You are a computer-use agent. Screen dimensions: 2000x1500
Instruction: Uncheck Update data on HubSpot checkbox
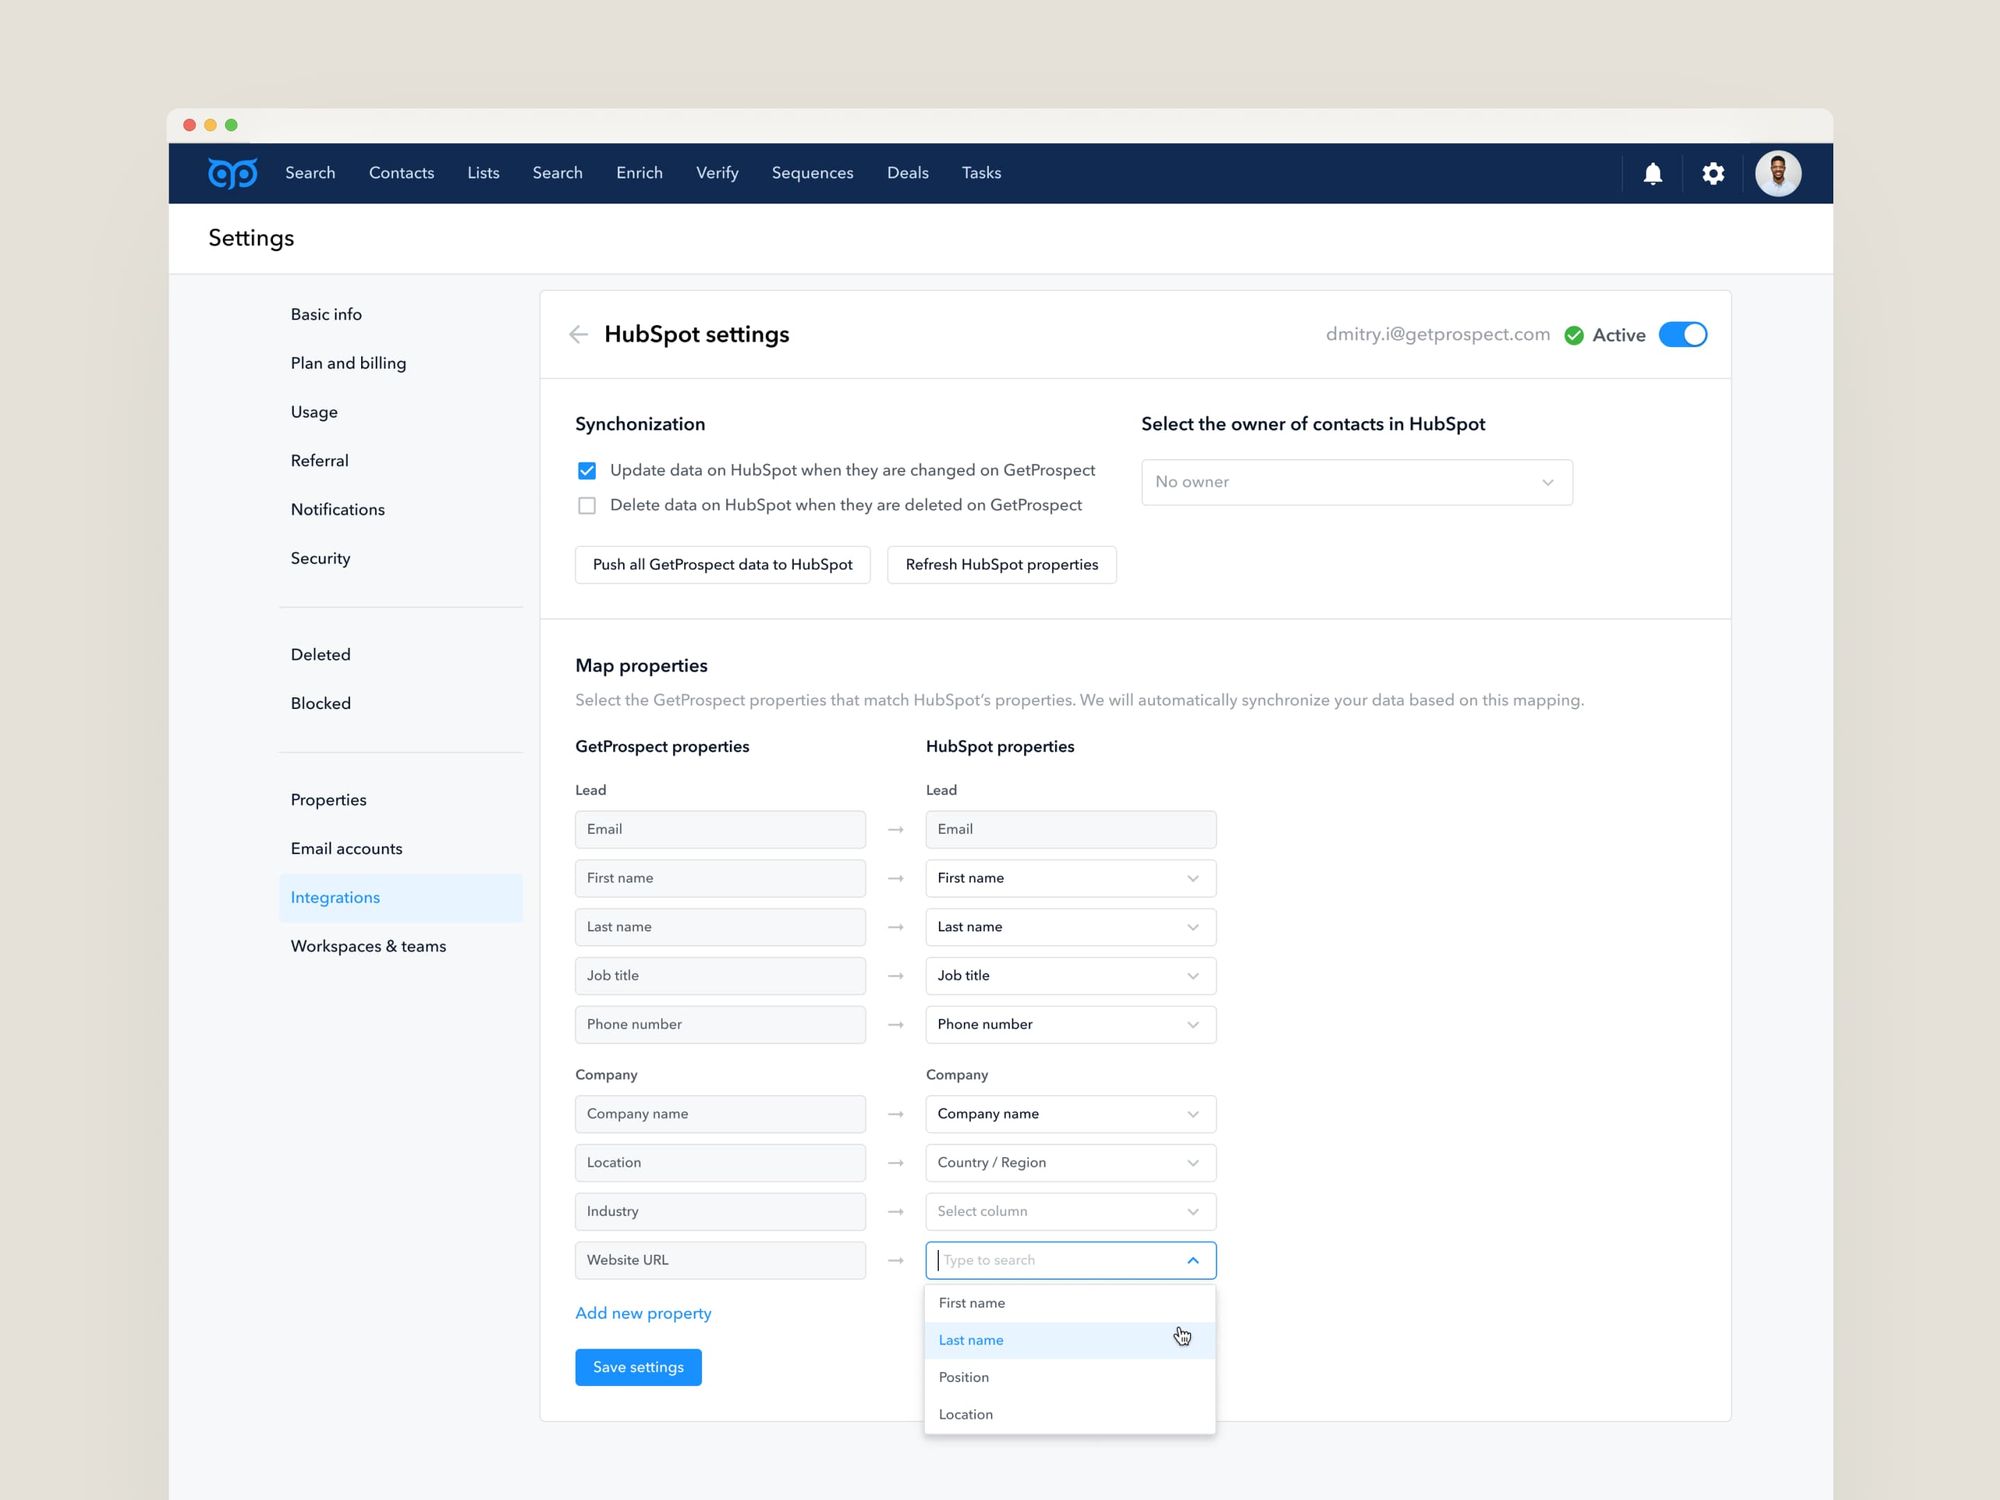587,471
